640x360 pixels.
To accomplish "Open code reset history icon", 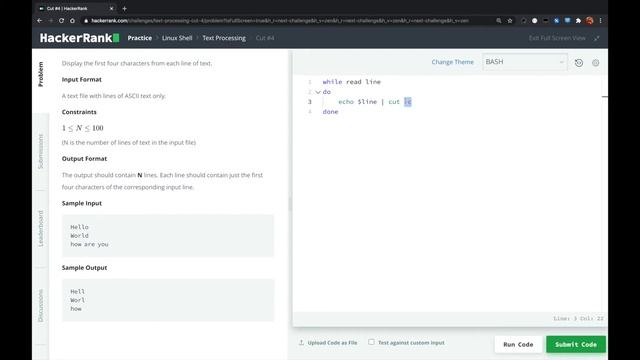I will pyautogui.click(x=579, y=63).
